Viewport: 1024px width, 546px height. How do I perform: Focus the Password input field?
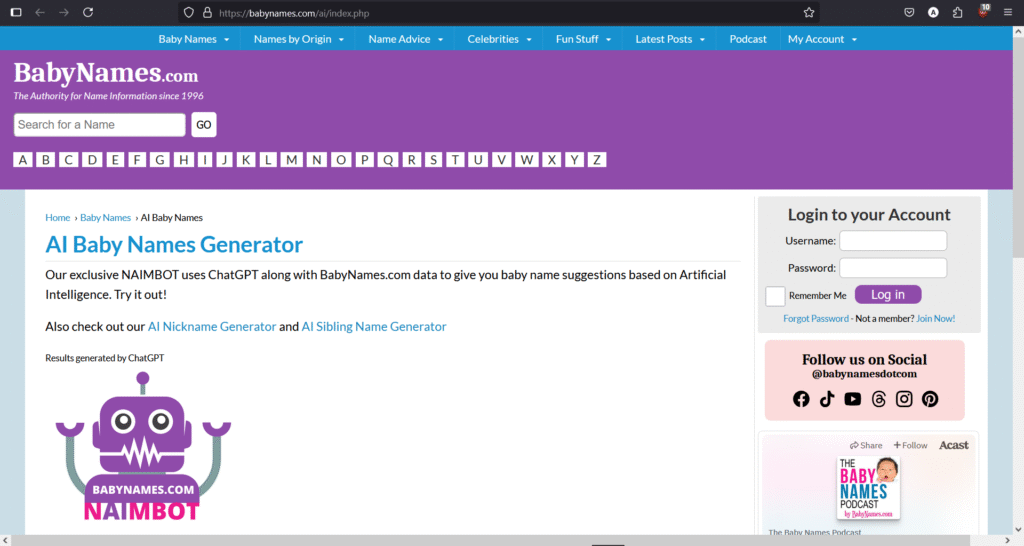coord(893,268)
